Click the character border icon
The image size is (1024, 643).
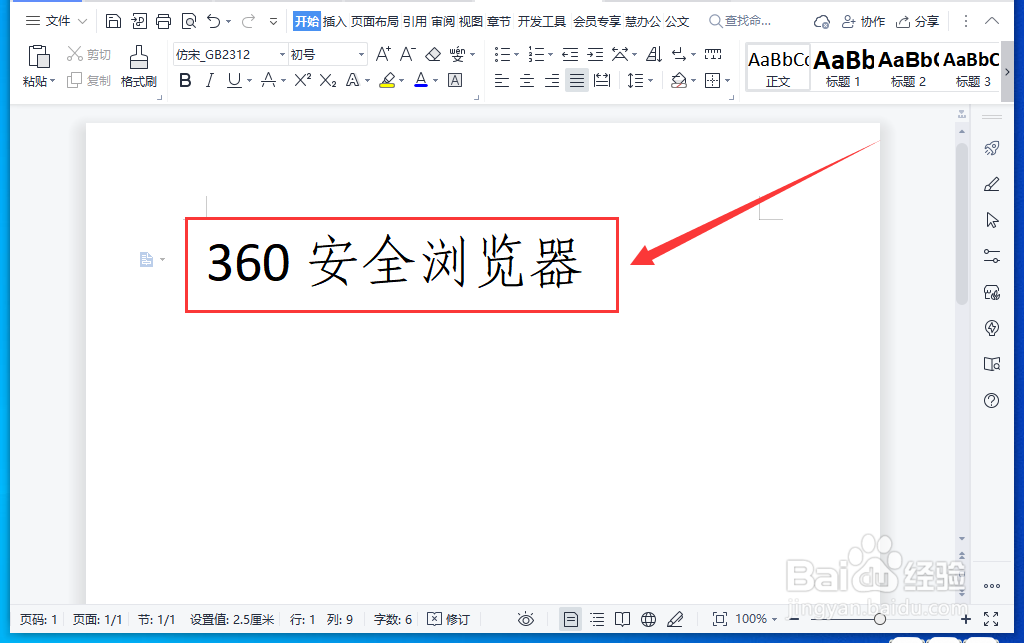coord(455,80)
